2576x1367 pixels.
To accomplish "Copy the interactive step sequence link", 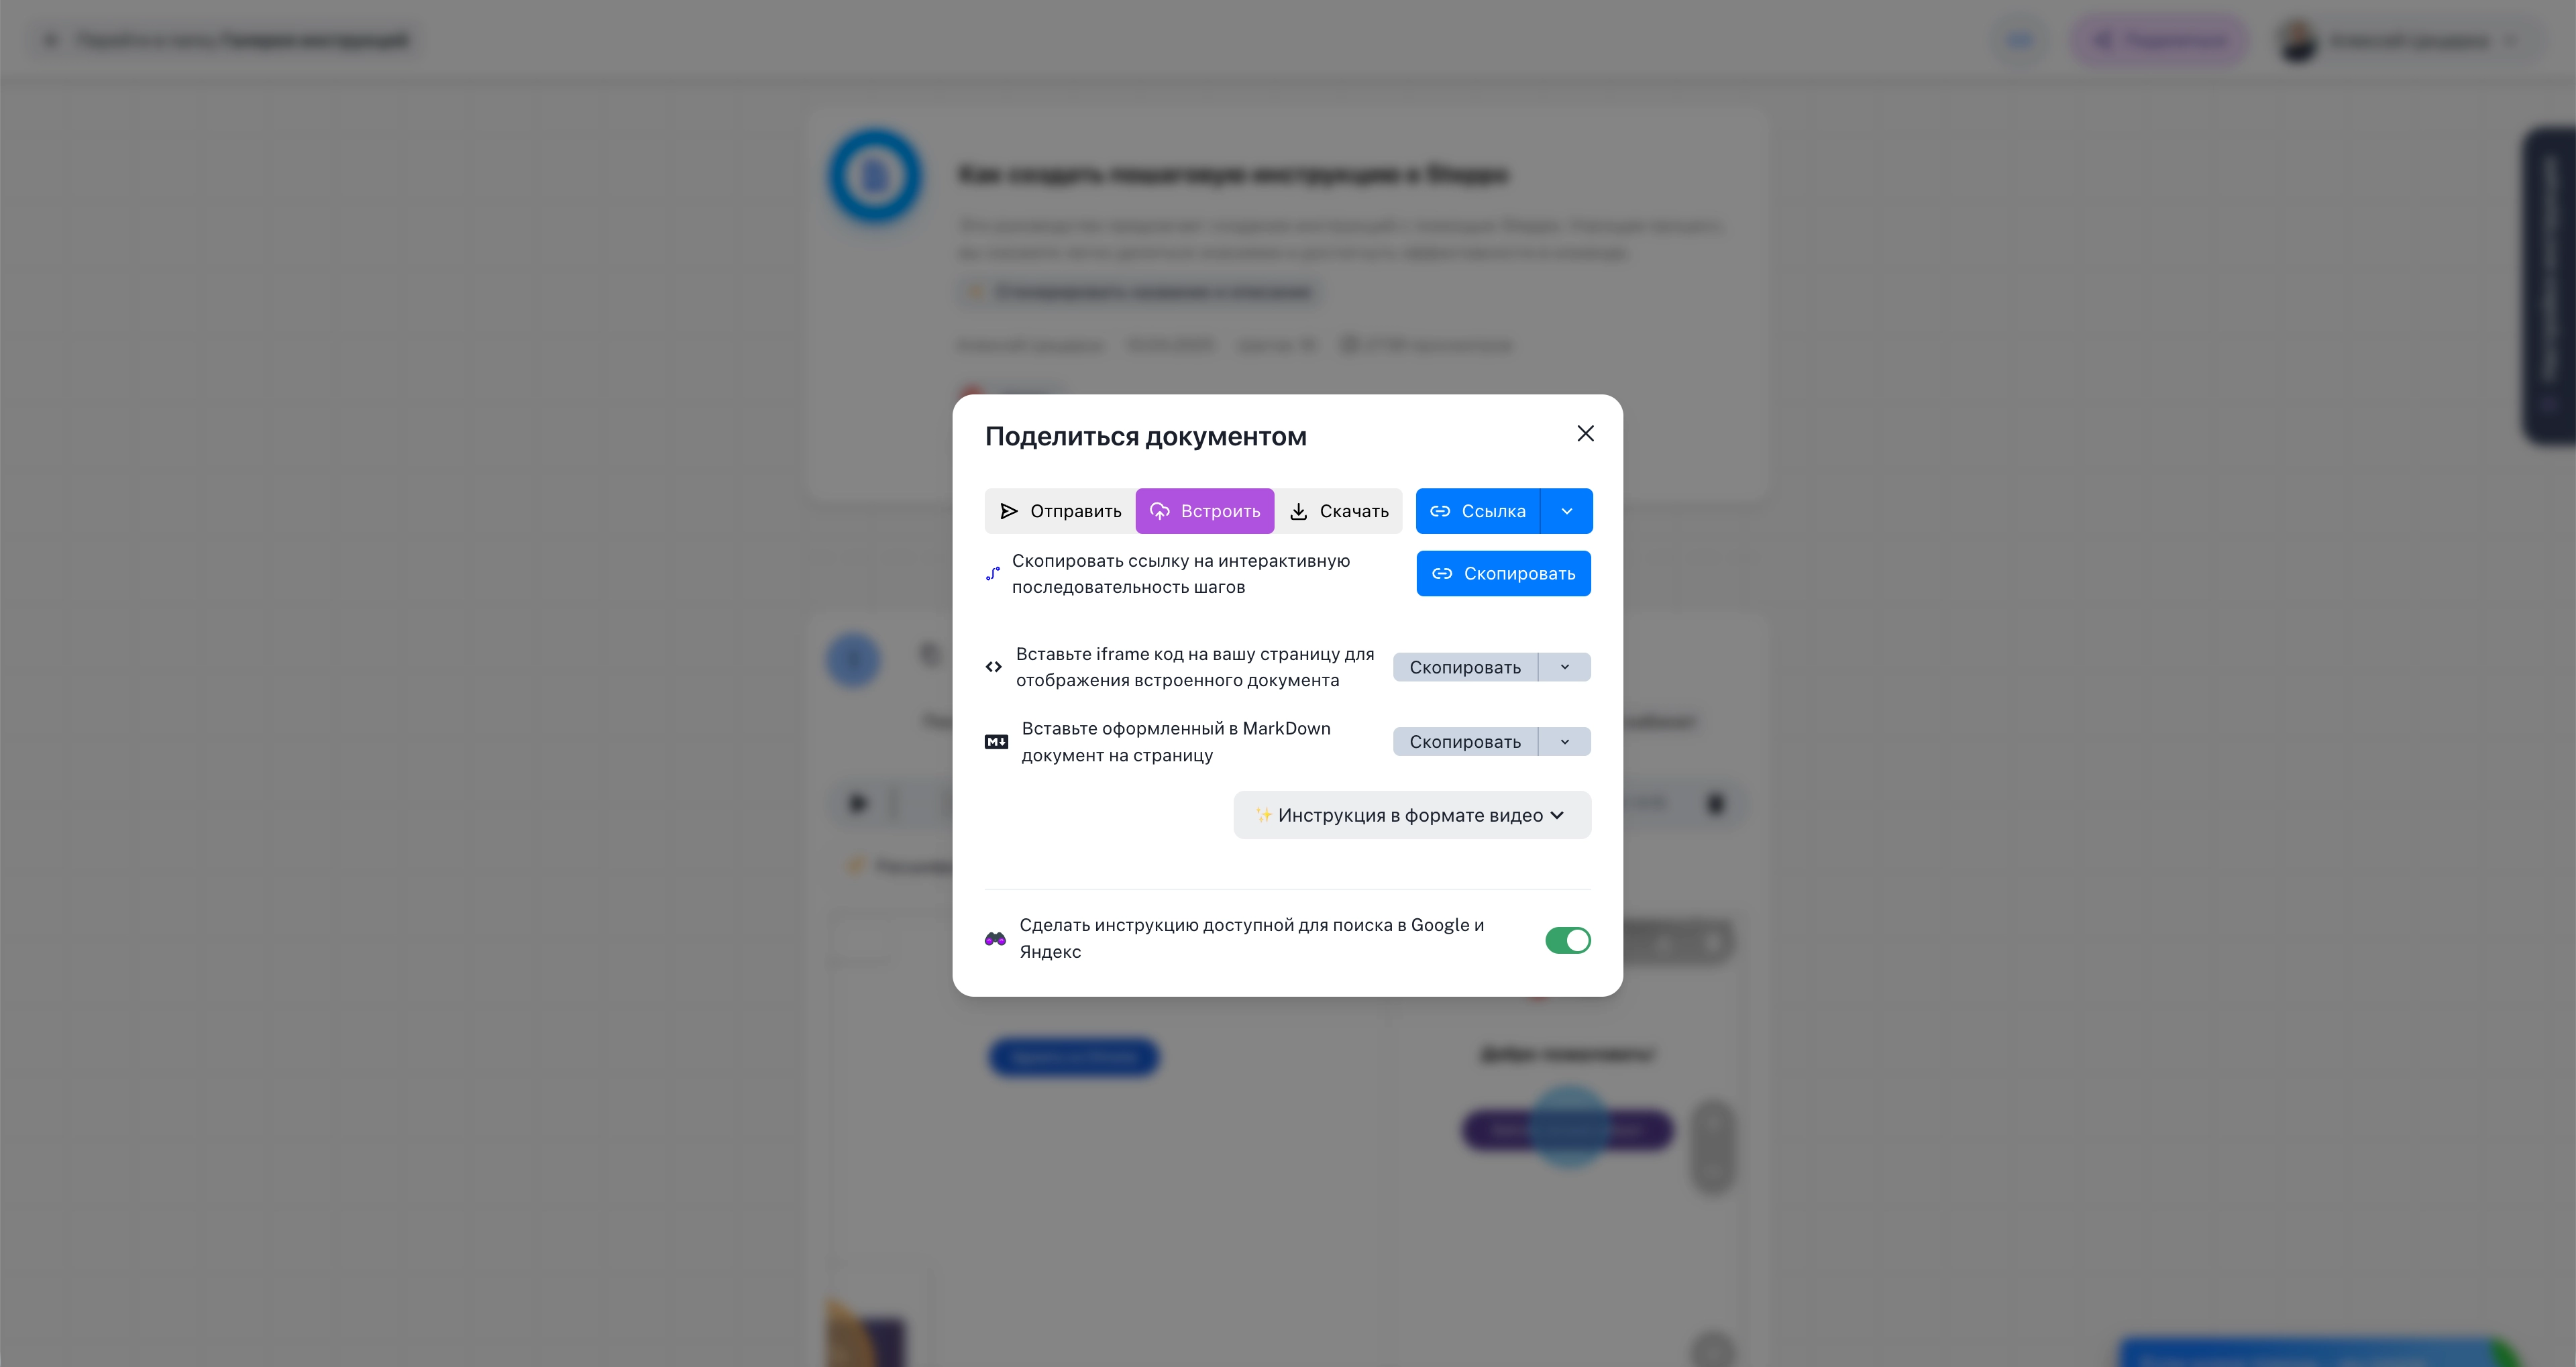I will (1503, 574).
